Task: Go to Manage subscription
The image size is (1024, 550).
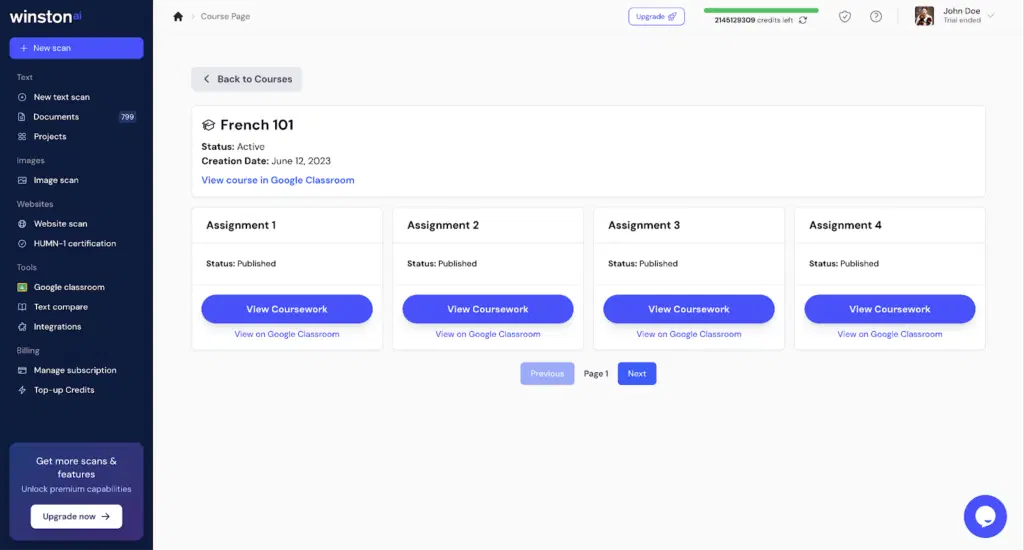Action: [x=74, y=370]
